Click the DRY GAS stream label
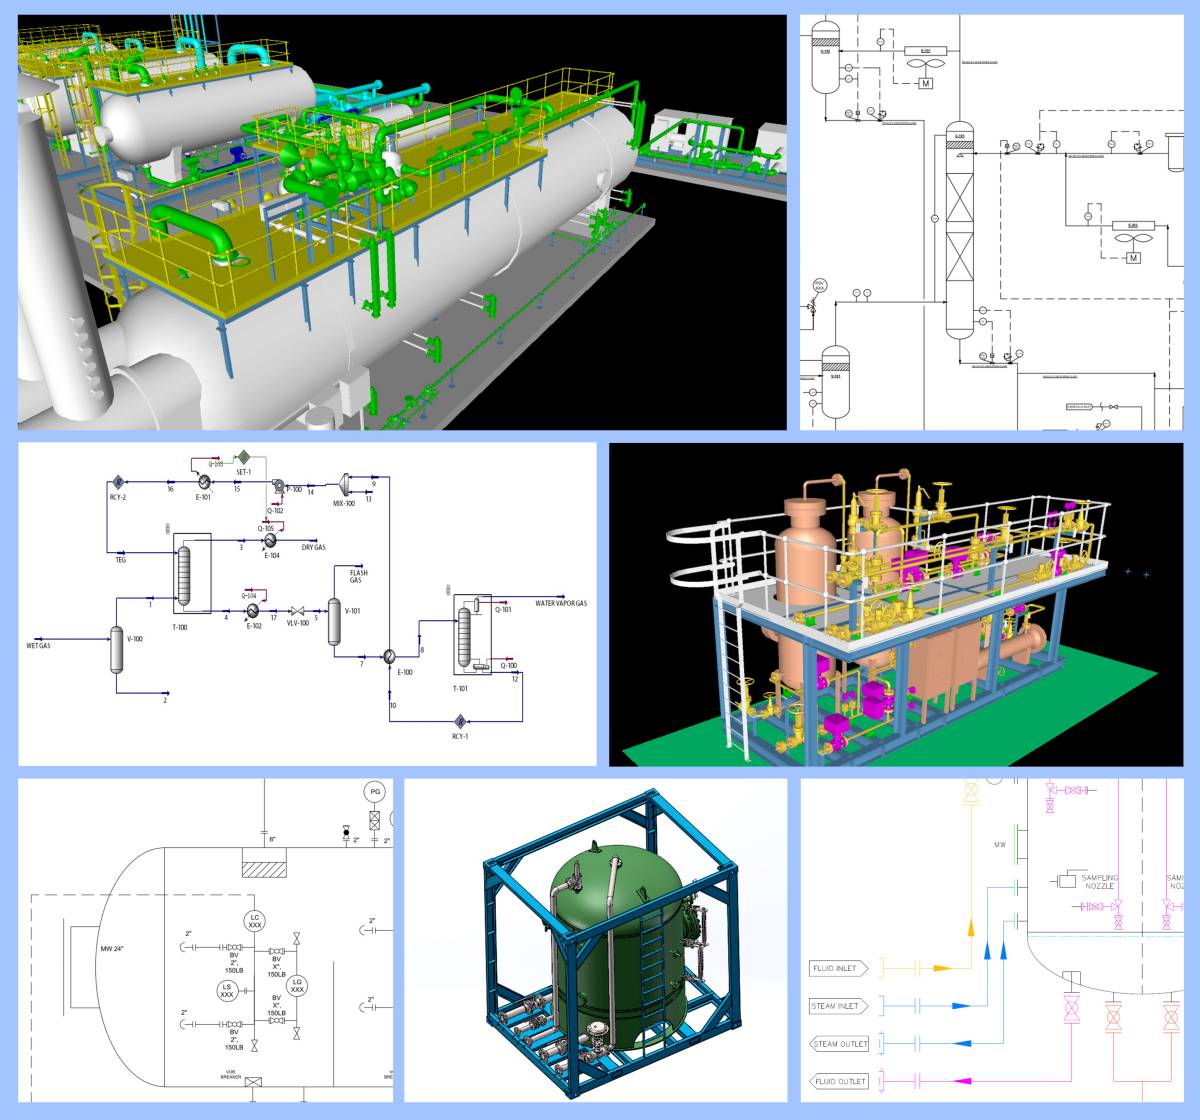Viewport: 1200px width, 1120px height. [x=313, y=548]
